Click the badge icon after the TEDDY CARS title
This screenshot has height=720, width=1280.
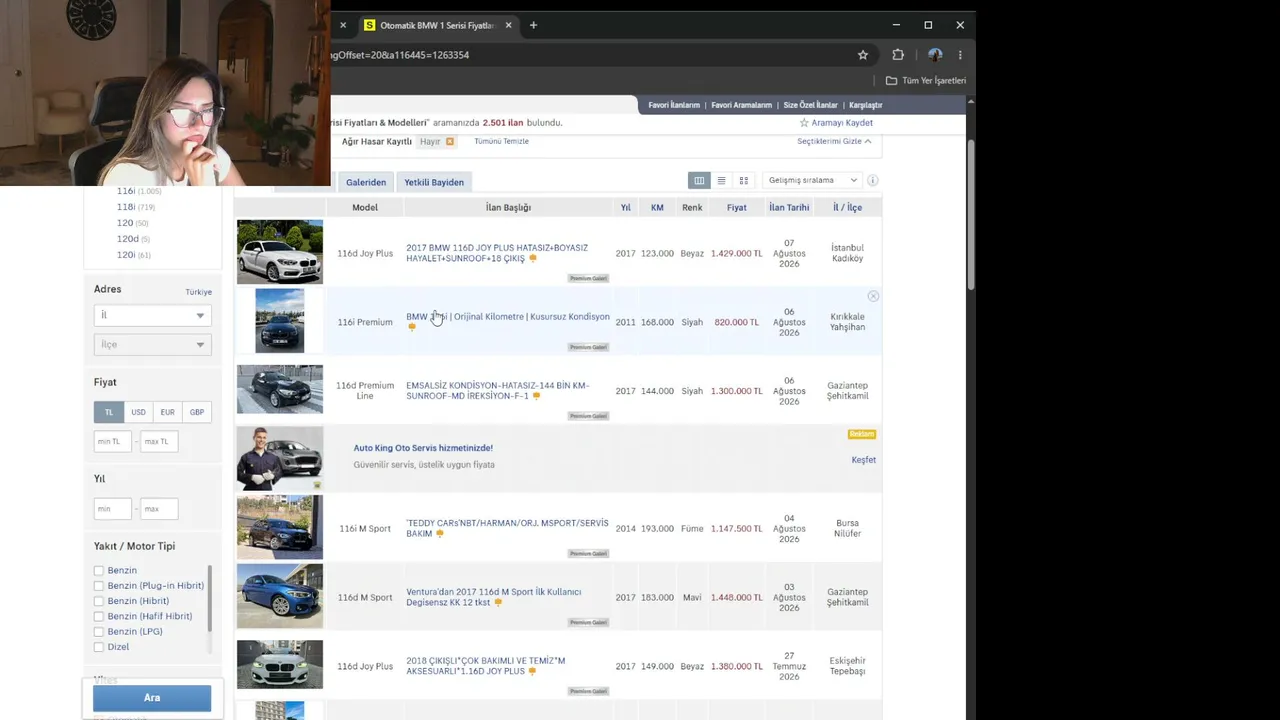click(x=439, y=534)
